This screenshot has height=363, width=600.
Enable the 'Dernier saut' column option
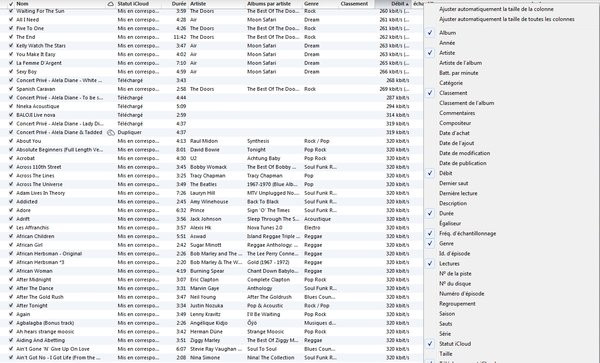click(x=453, y=183)
